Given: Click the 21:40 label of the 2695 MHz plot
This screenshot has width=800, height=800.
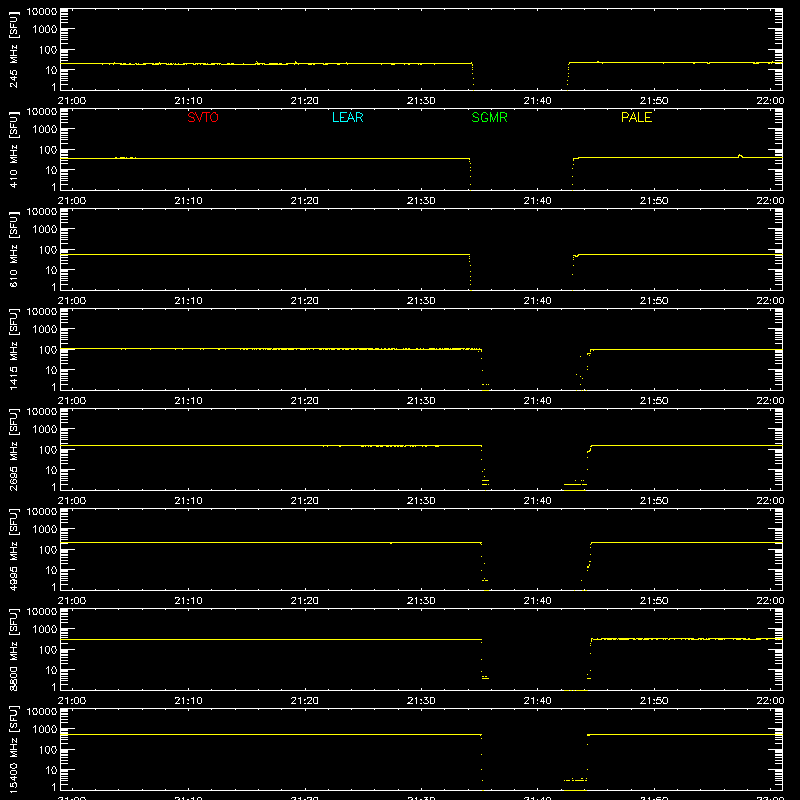Looking at the screenshot, I should pyautogui.click(x=537, y=501).
